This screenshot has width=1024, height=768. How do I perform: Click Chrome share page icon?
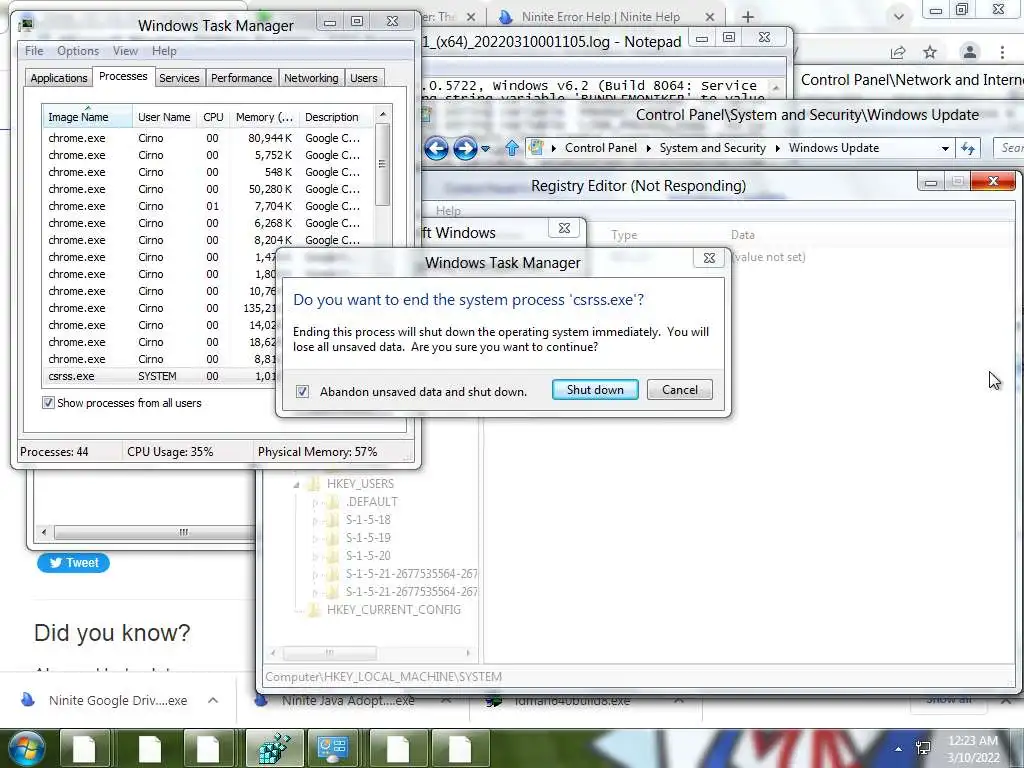pyautogui.click(x=898, y=52)
